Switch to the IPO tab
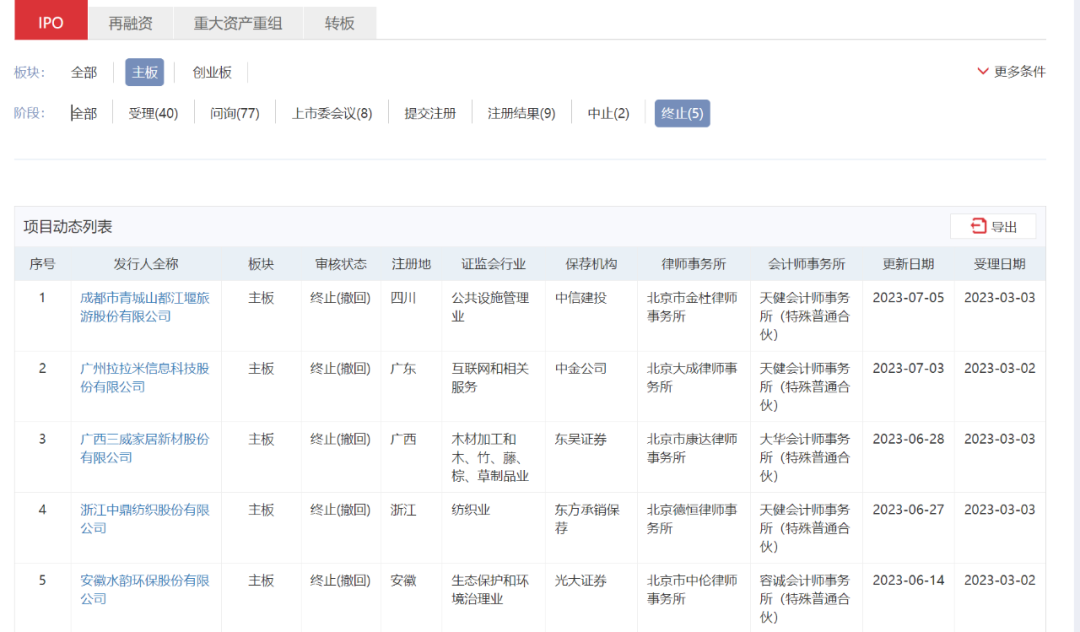Image resolution: width=1080 pixels, height=632 pixels. [x=49, y=21]
